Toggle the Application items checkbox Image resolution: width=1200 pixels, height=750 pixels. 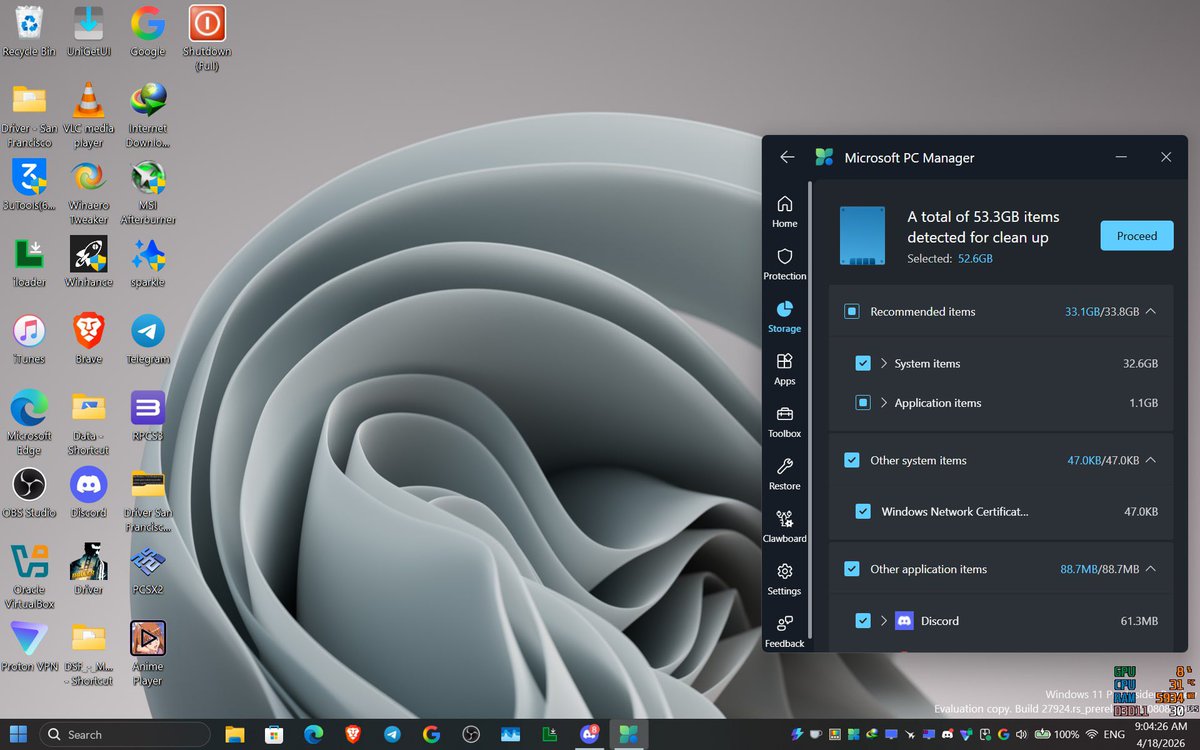coord(863,403)
